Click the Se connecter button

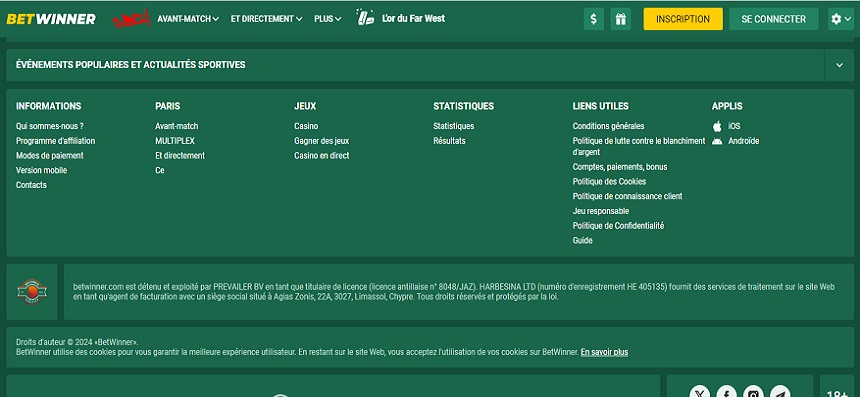773,19
